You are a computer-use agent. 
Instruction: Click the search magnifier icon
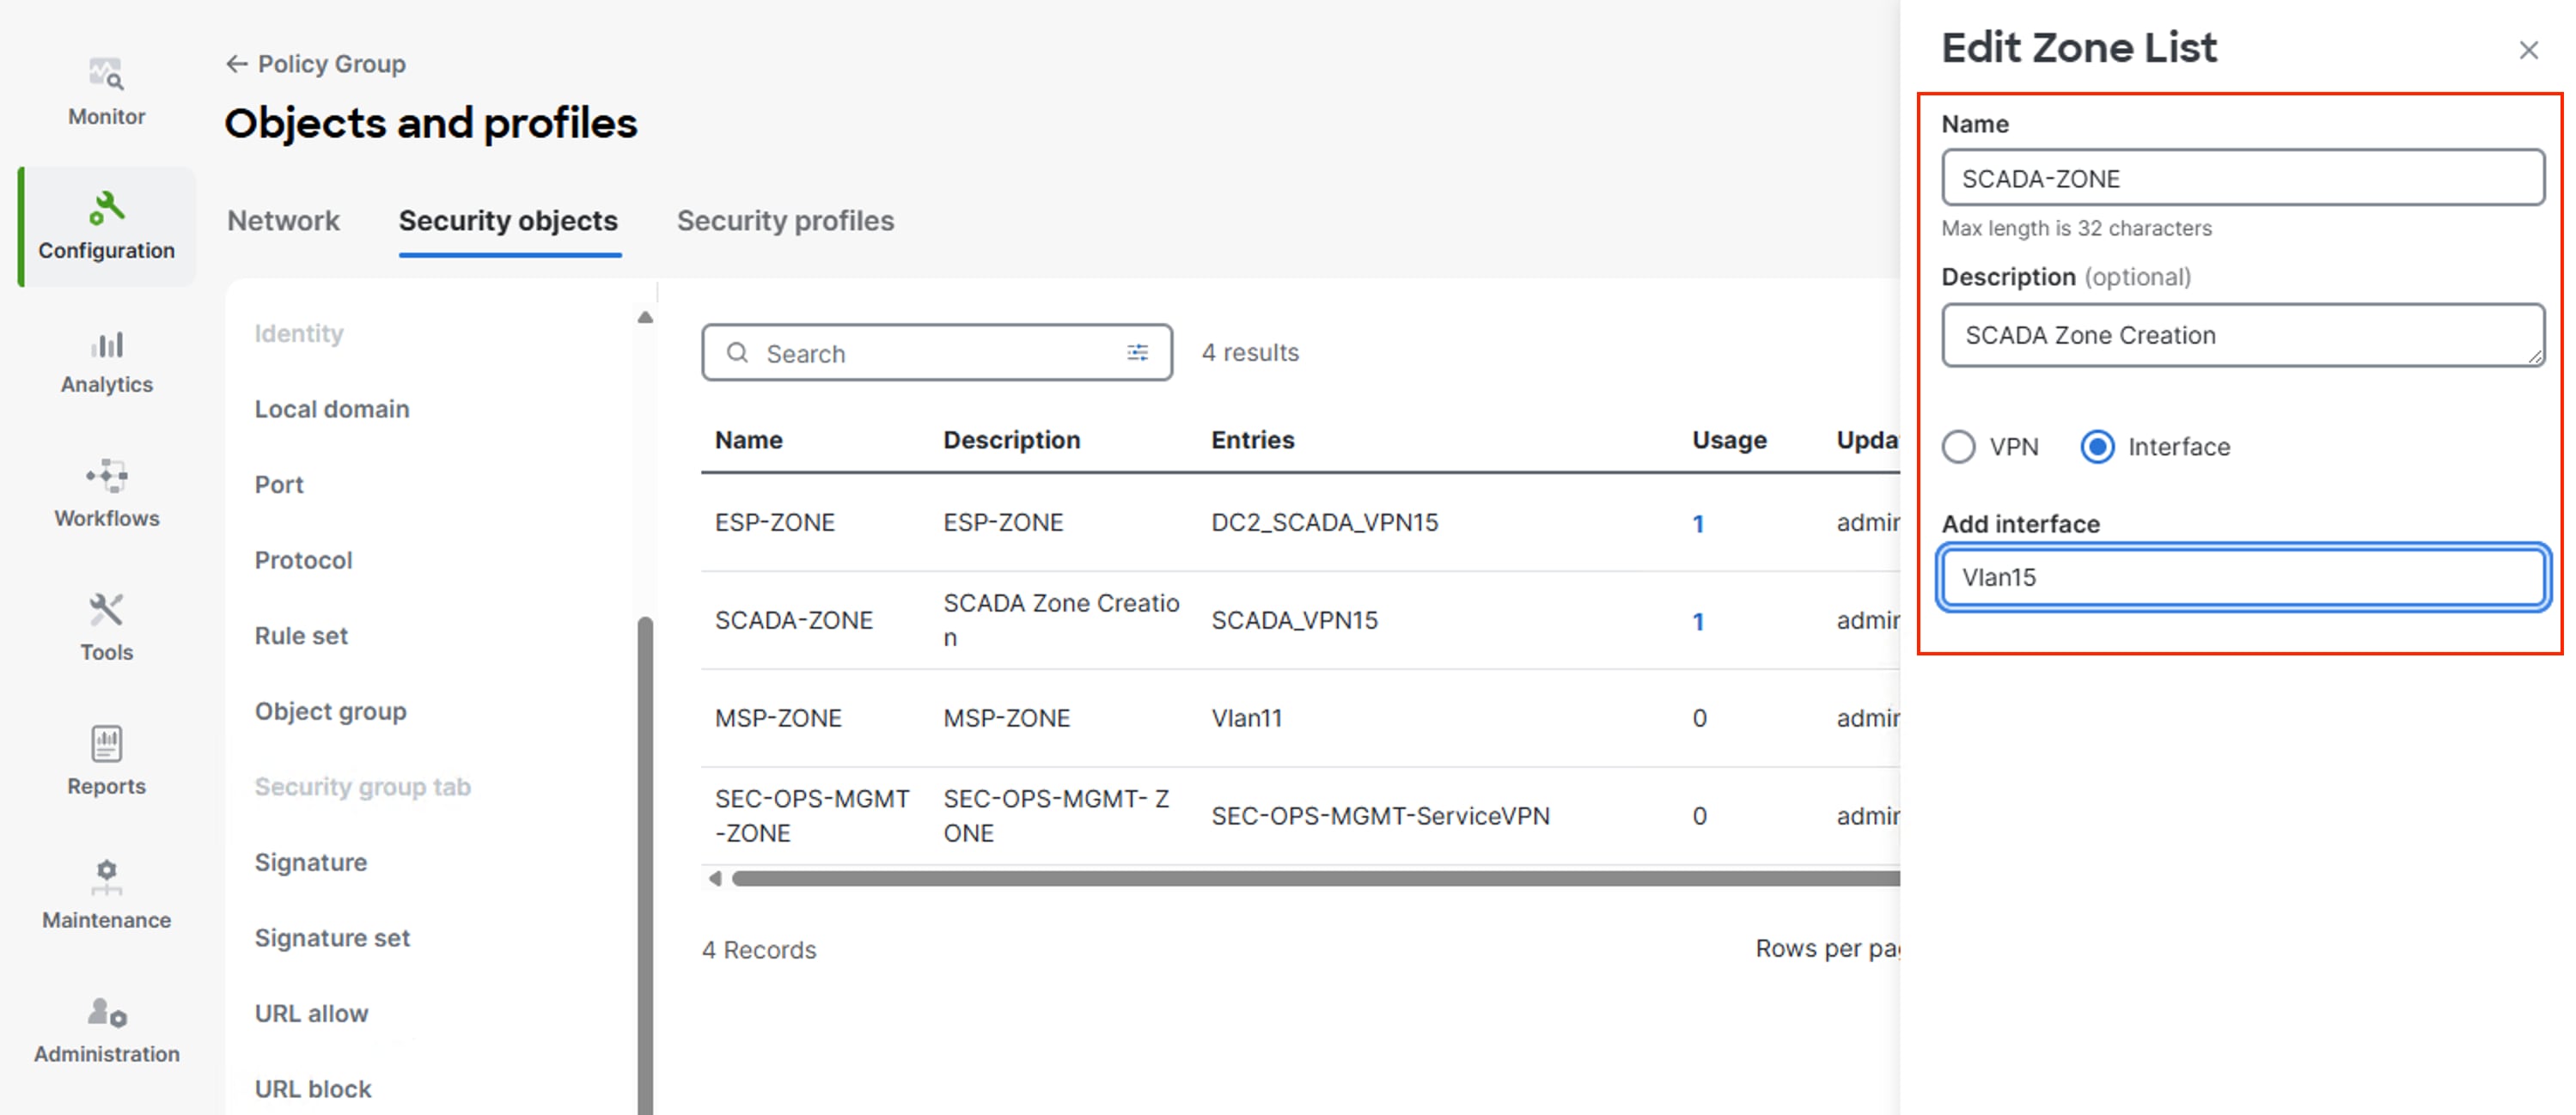point(737,353)
